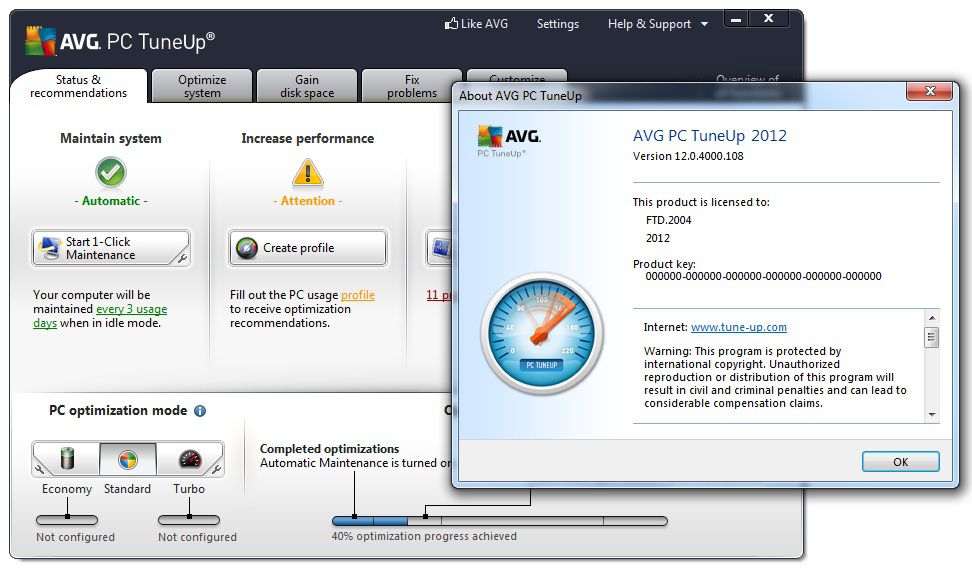
Task: Click the Economy Not configured slider
Action: click(67, 520)
